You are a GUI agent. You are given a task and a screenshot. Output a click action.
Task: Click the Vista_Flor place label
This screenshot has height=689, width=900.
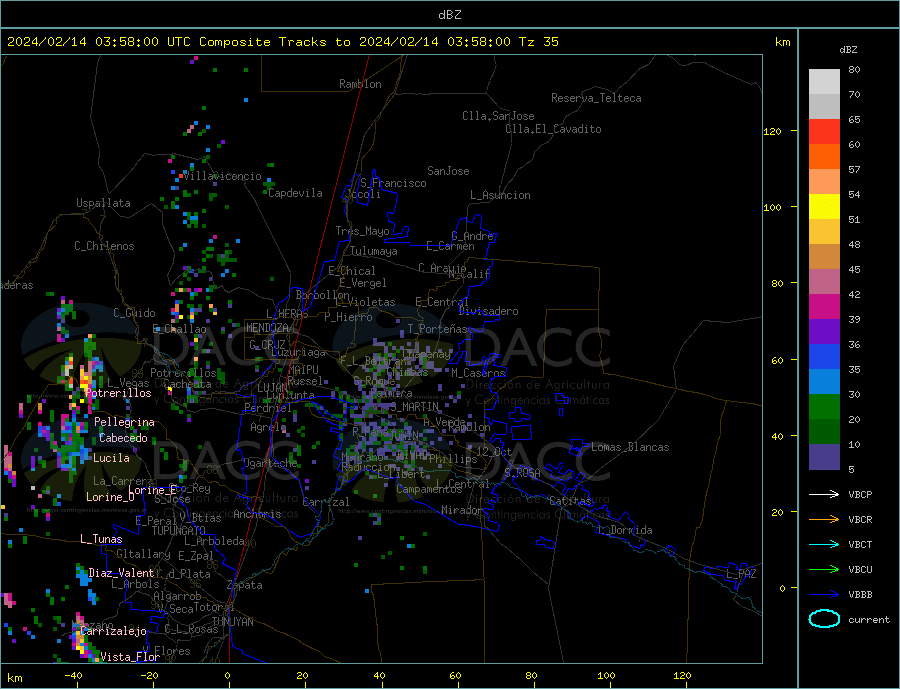130,657
